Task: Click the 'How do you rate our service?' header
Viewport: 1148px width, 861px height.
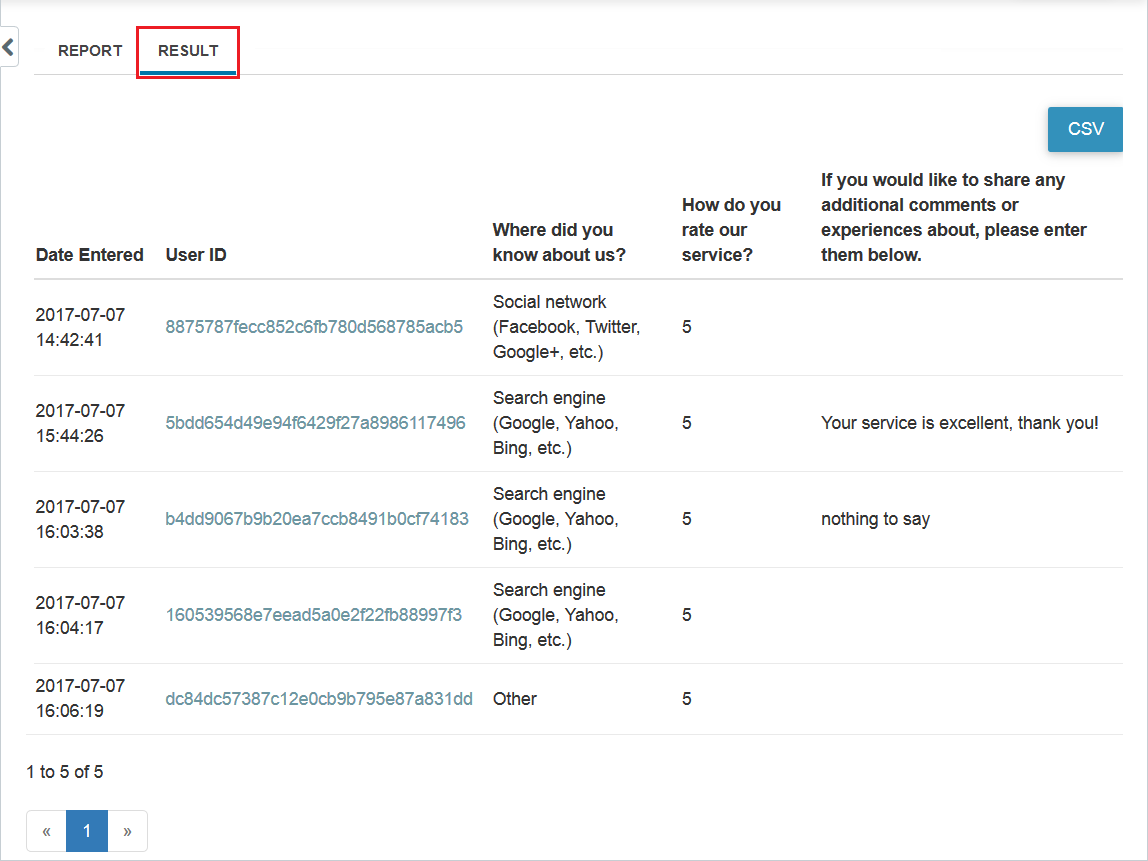Action: (731, 230)
